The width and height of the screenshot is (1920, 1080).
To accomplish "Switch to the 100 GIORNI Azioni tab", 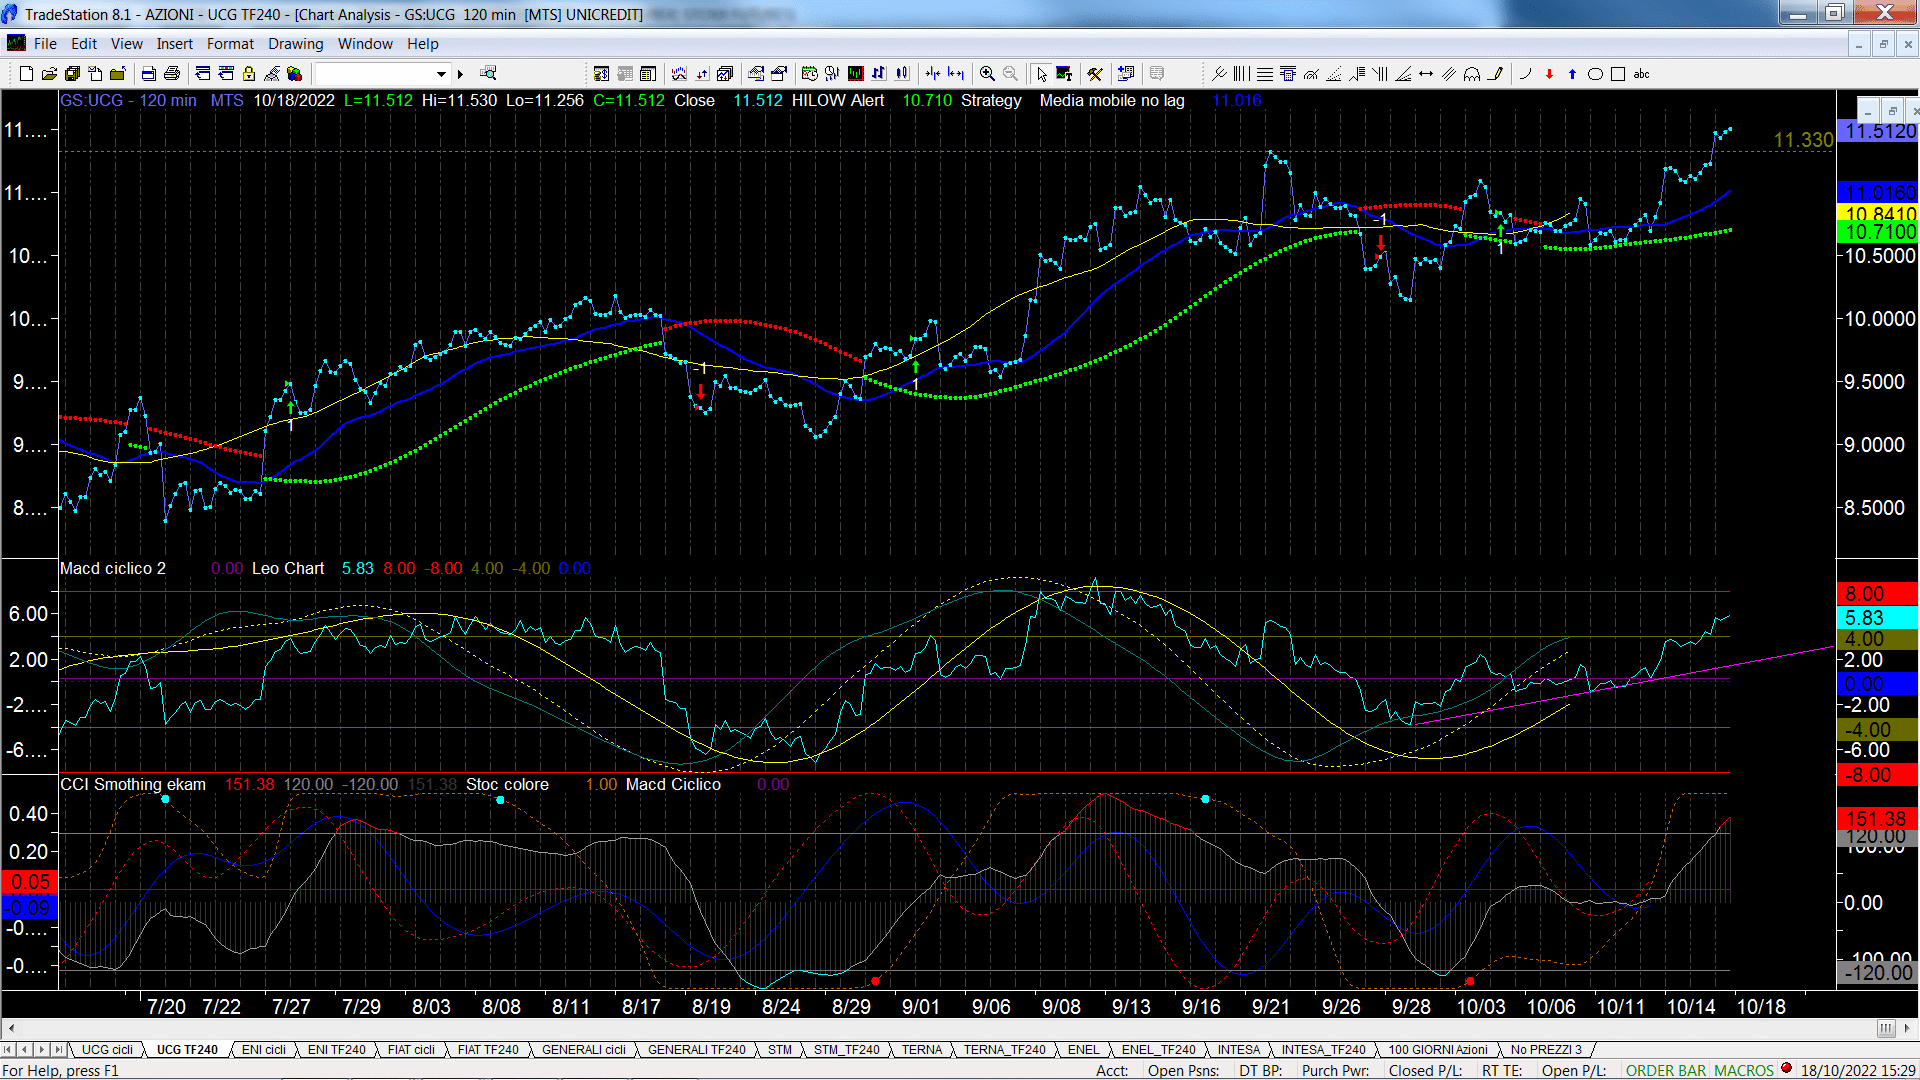I will (1438, 1049).
